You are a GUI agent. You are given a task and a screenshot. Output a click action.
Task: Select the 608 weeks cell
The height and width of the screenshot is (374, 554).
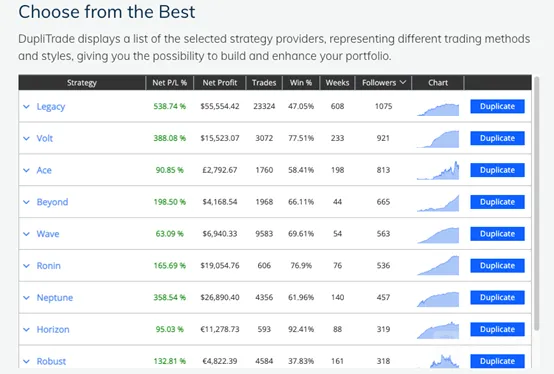(x=337, y=106)
